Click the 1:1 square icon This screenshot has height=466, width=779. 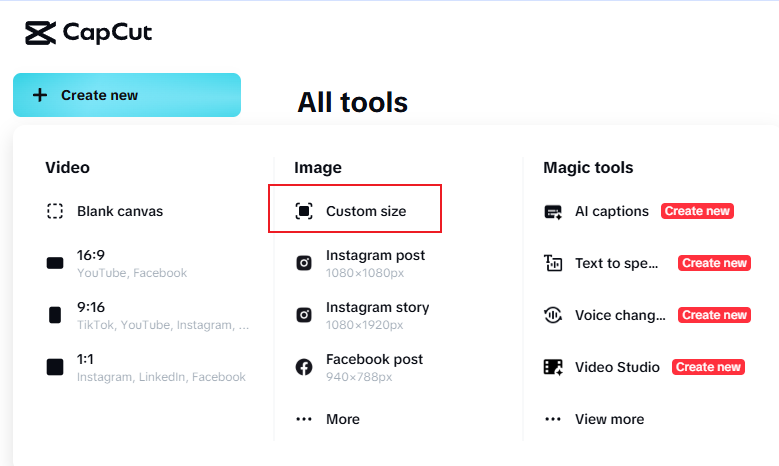[55, 367]
